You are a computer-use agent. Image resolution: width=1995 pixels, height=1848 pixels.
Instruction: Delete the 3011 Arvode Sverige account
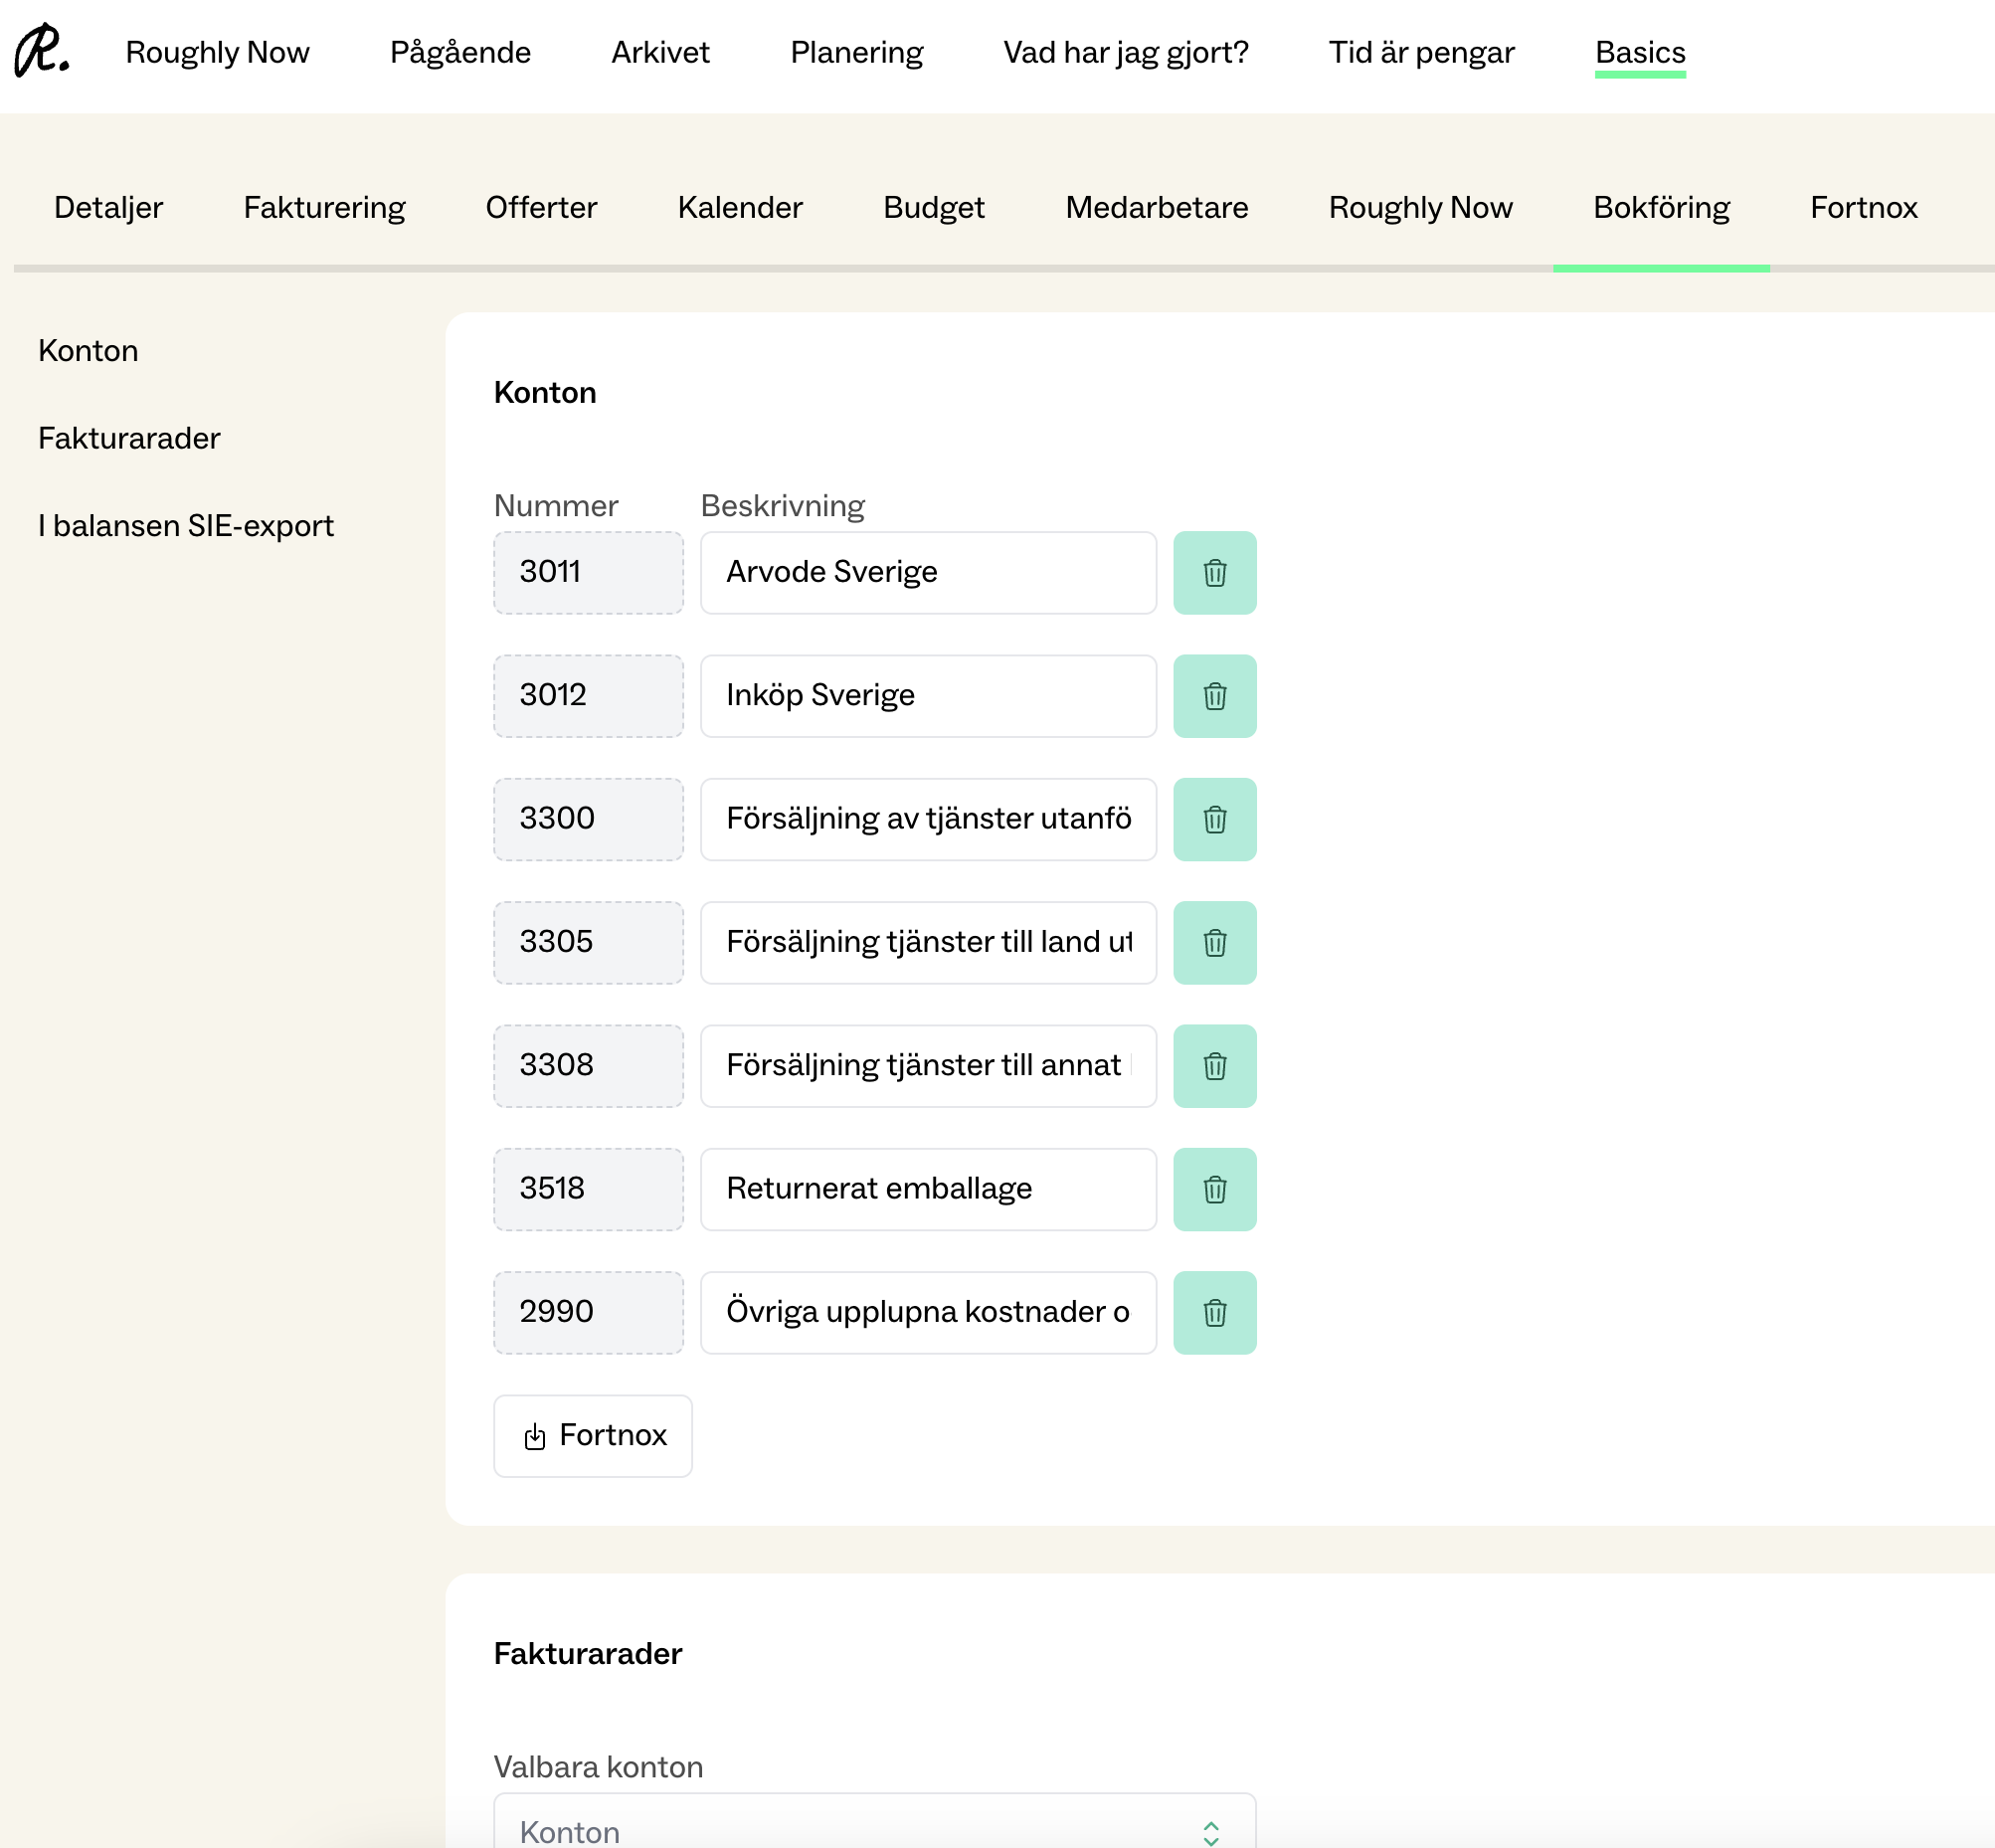[1214, 573]
